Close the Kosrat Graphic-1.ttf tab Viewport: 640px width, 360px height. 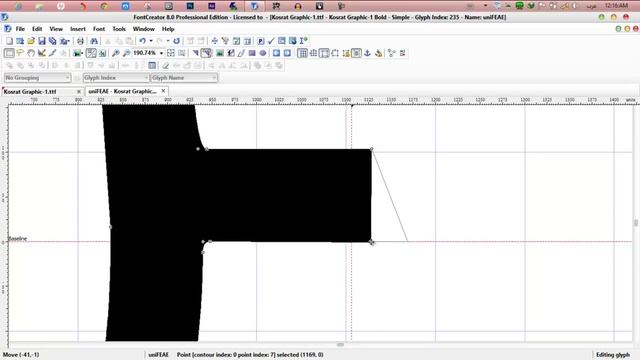pos(79,91)
